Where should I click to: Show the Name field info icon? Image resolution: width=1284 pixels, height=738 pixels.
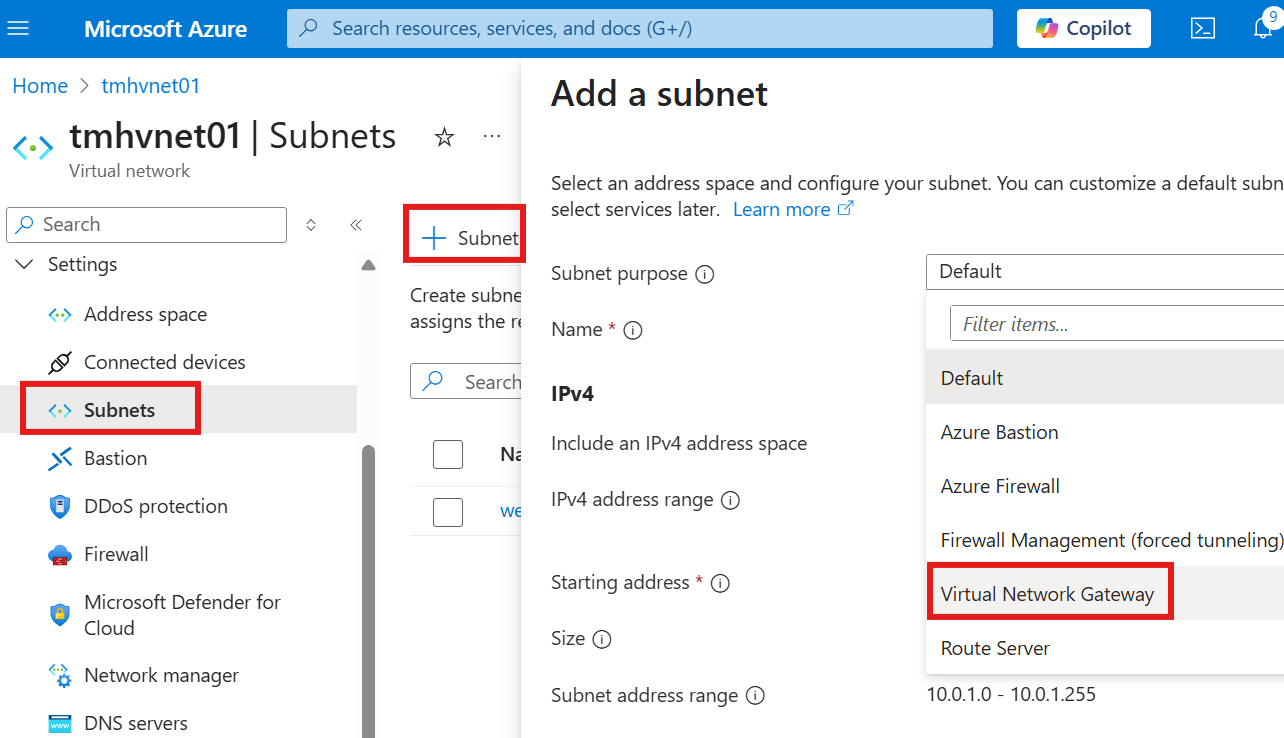tap(632, 330)
